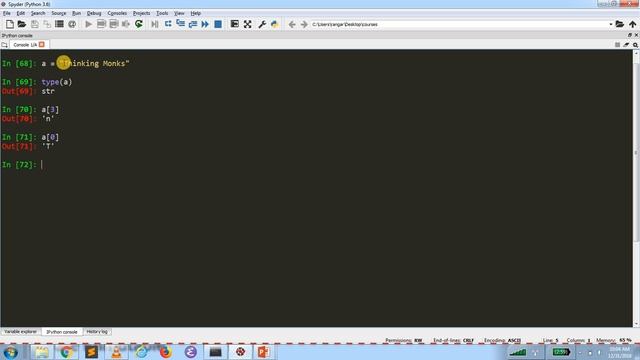Open the PYTHONPATH manager icon
Viewport: 640px width, 360px height.
(x=275, y=24)
